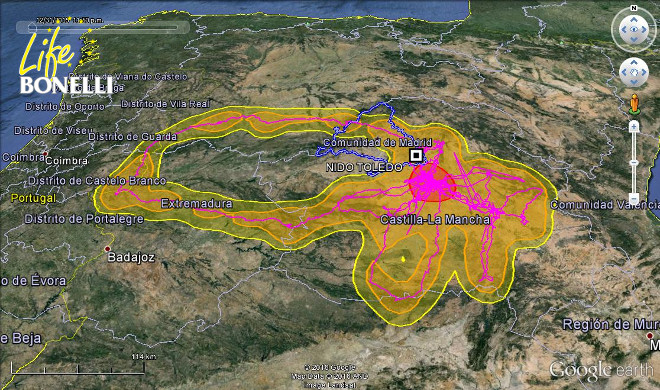Click the 'Distrito de Vila Real' label

point(165,103)
